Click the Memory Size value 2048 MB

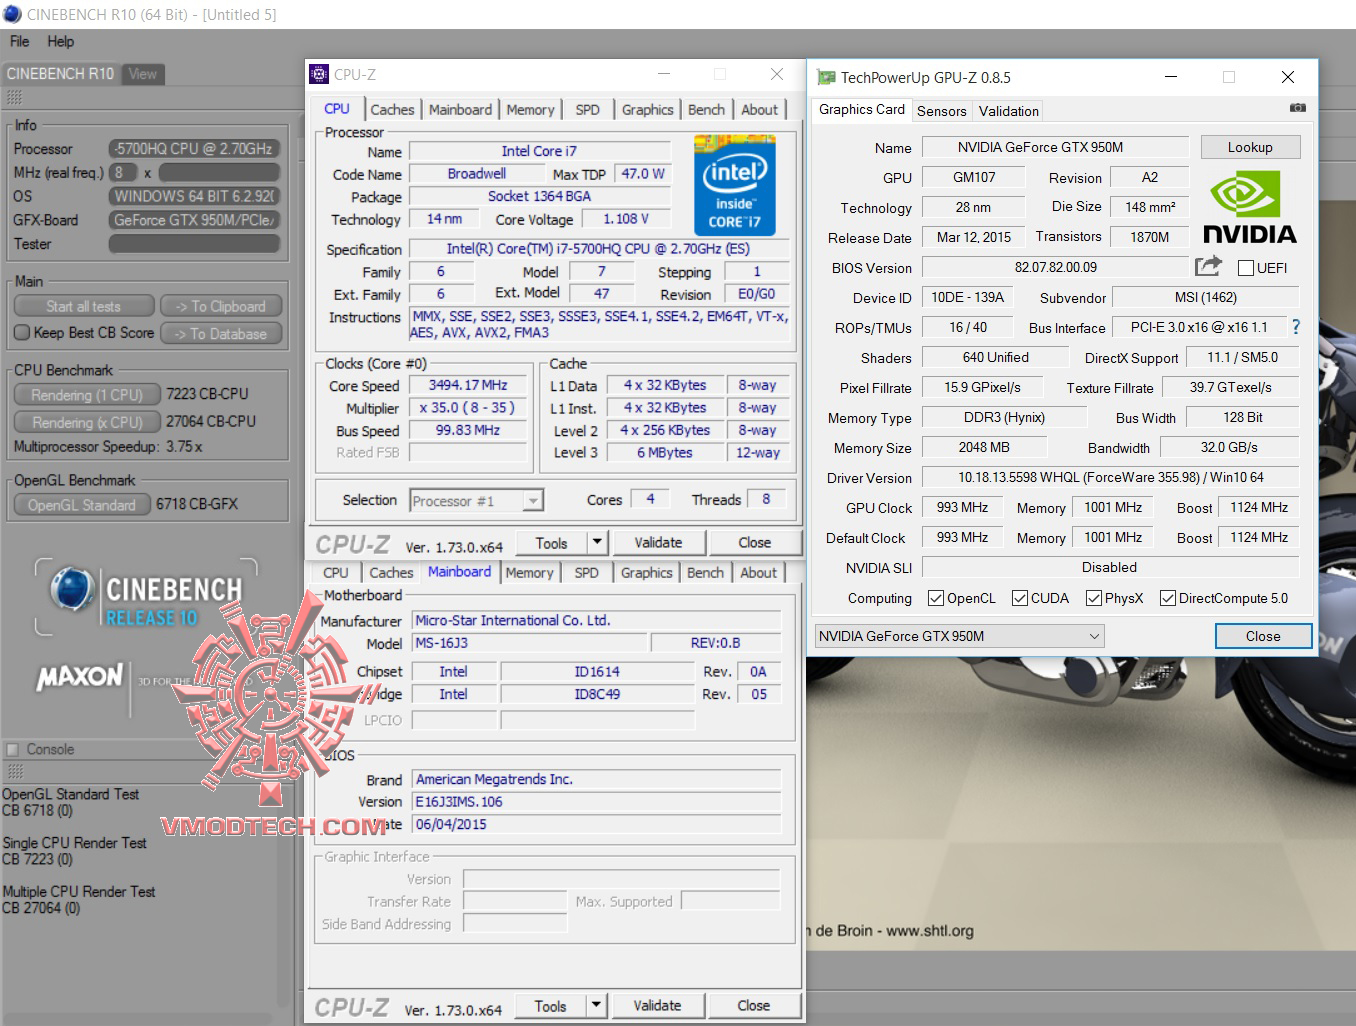984,448
